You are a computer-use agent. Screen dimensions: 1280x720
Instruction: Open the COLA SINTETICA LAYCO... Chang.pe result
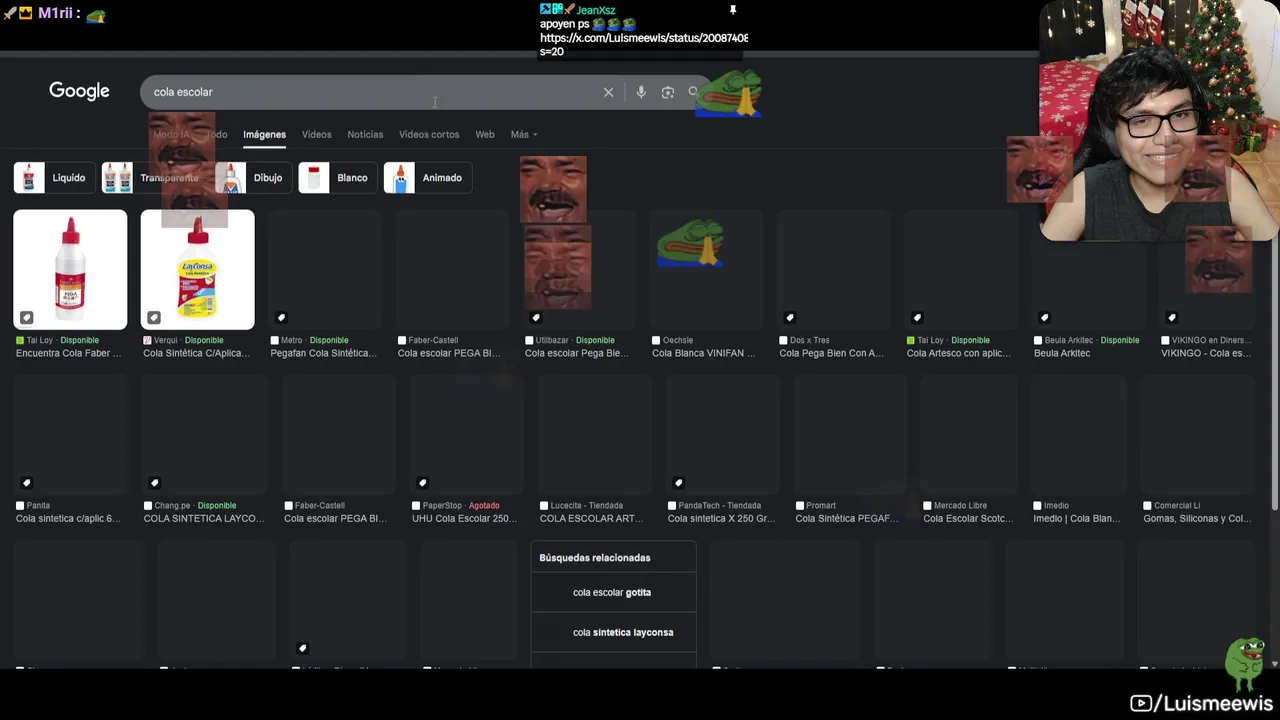(x=204, y=518)
